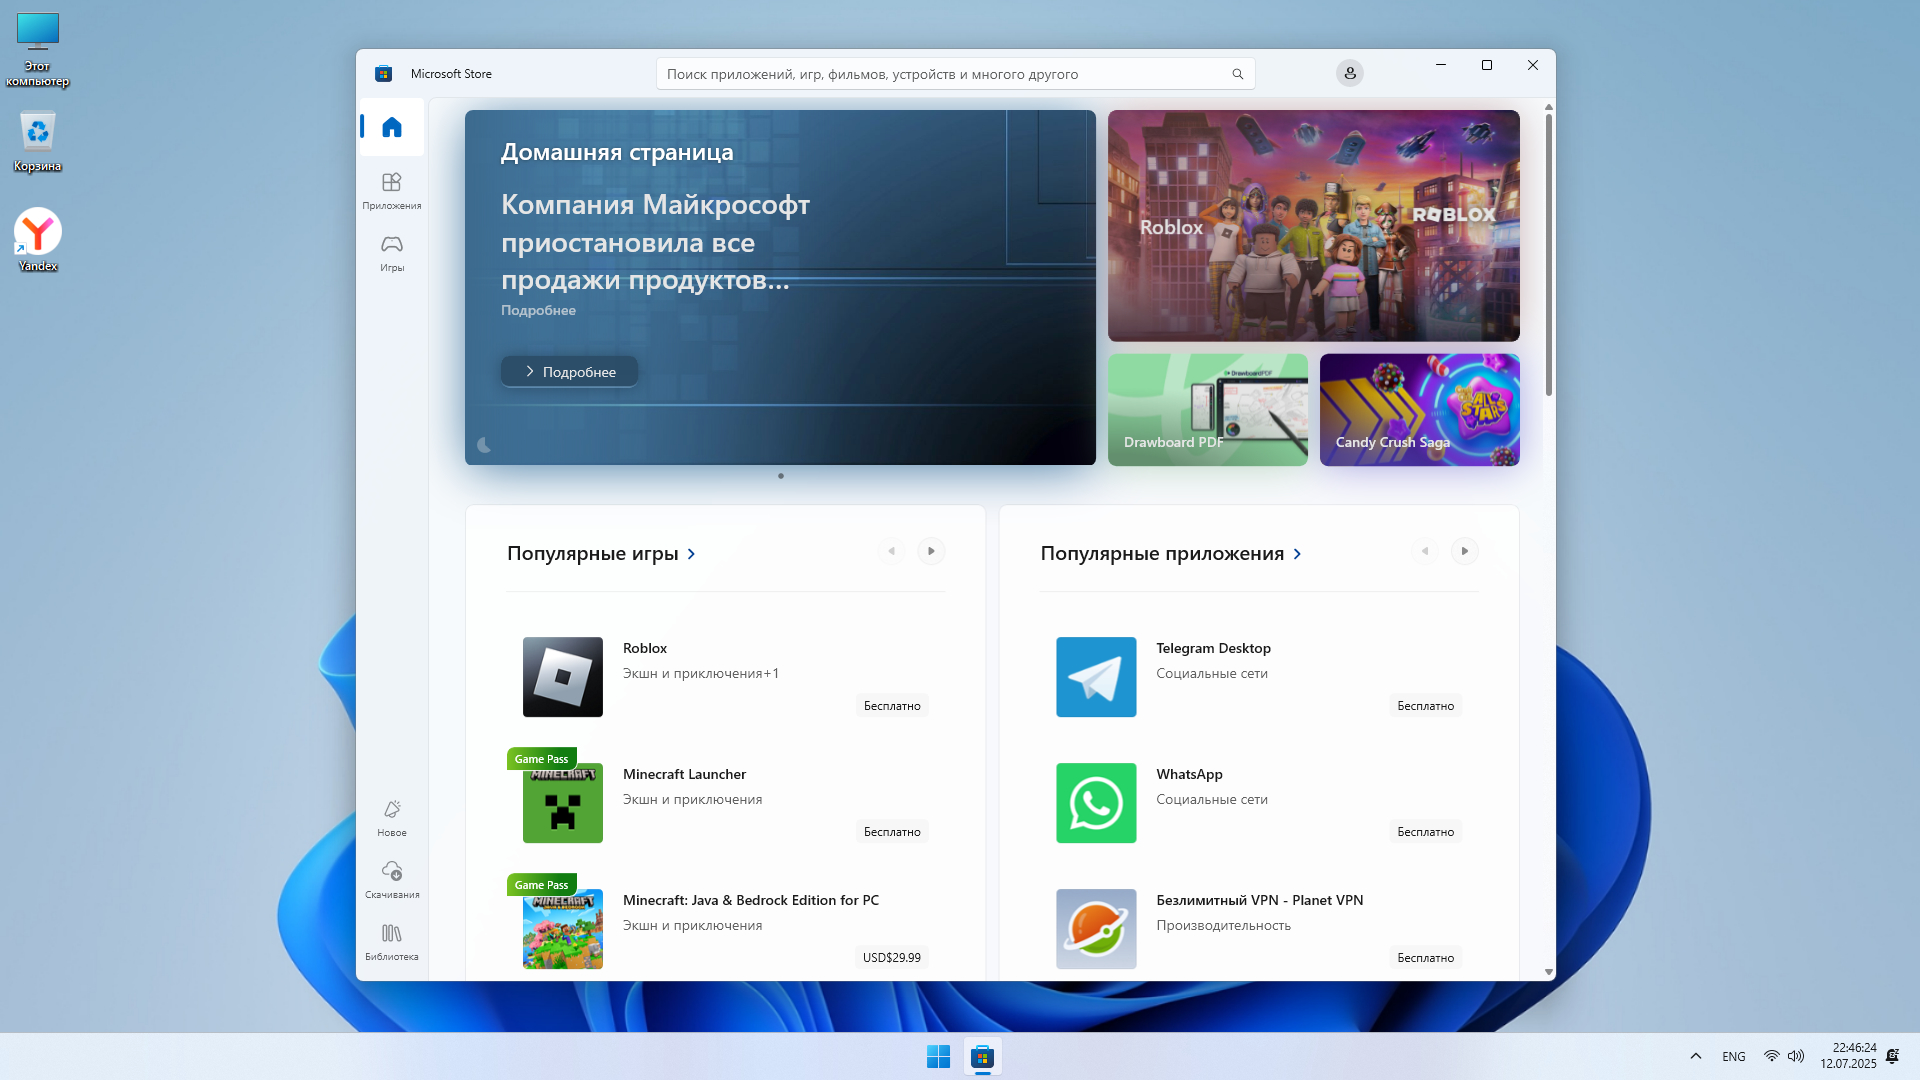Open the Home page sidebar icon

pyautogui.click(x=392, y=127)
